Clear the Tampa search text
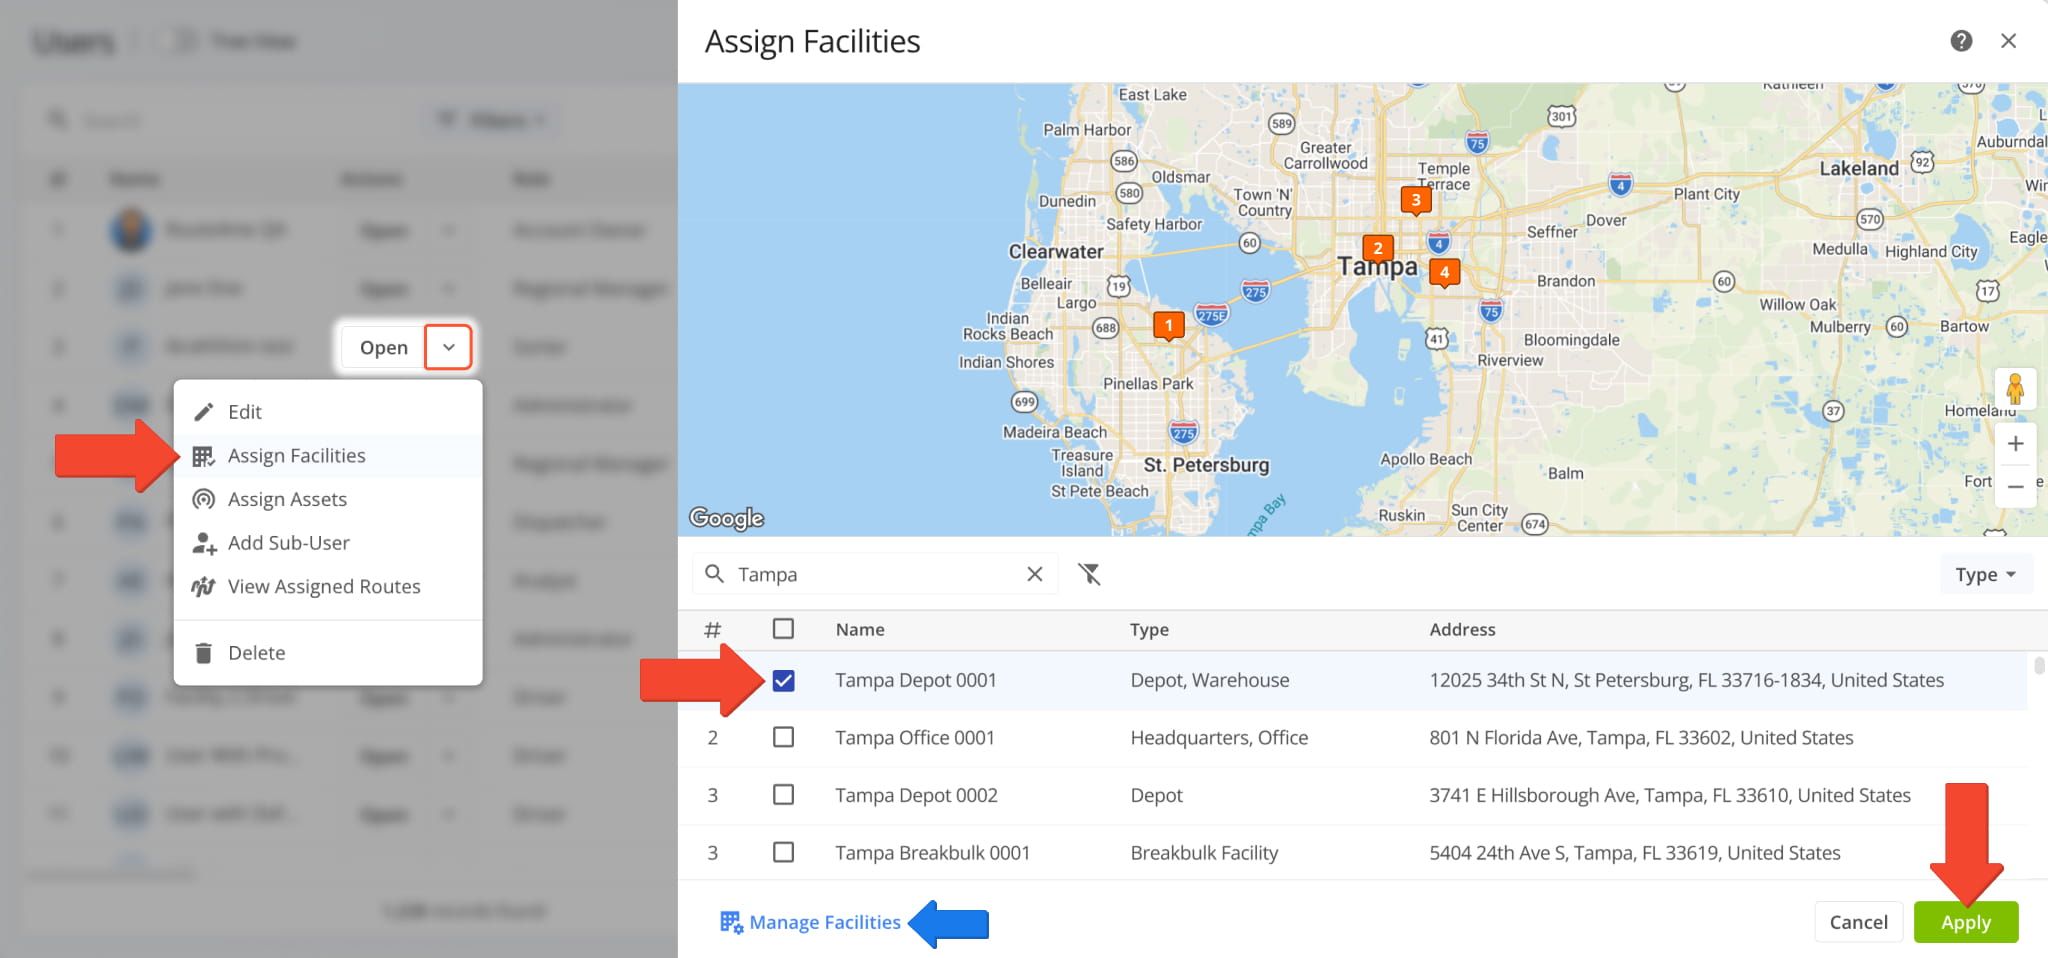 coord(1035,574)
